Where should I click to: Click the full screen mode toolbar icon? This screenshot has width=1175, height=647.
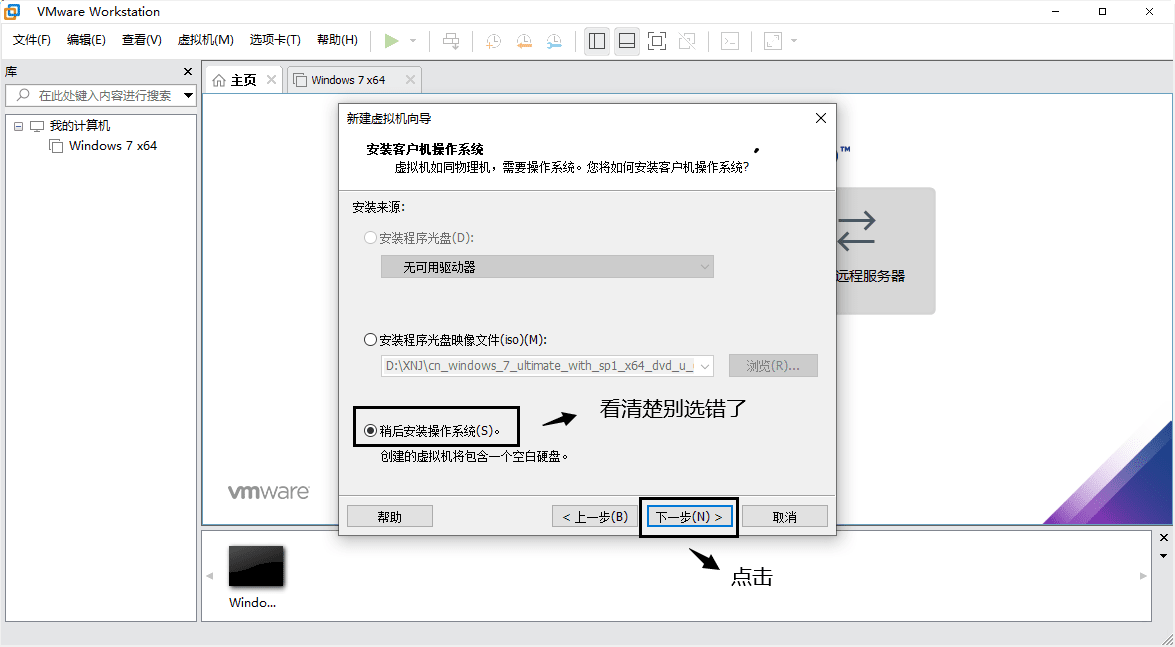657,40
